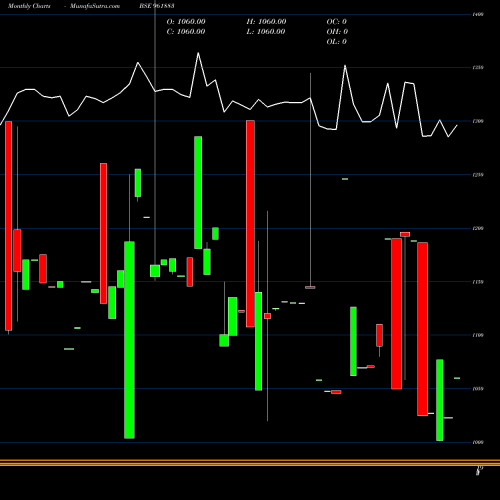Click the 'OC: 0' readout

tap(337, 22)
